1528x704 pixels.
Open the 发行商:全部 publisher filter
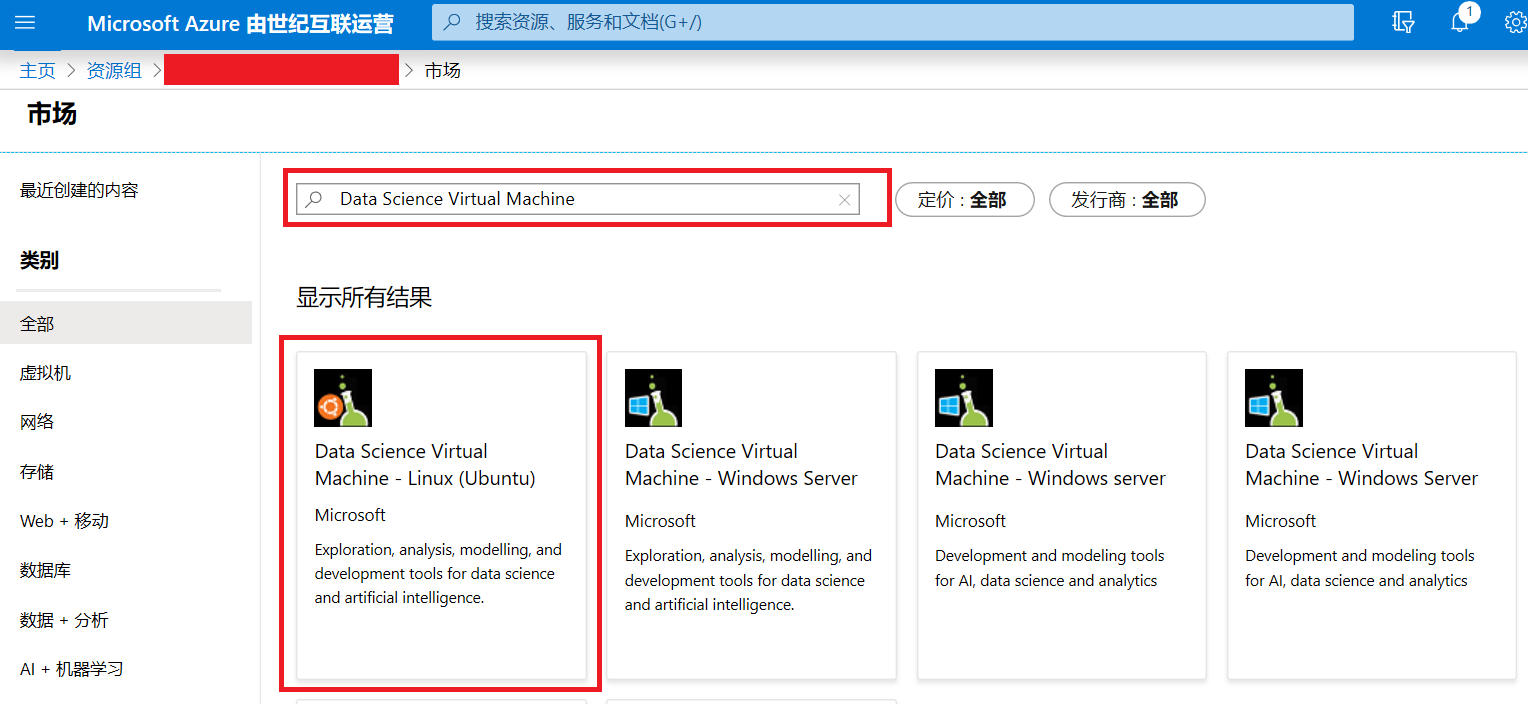(x=1127, y=199)
